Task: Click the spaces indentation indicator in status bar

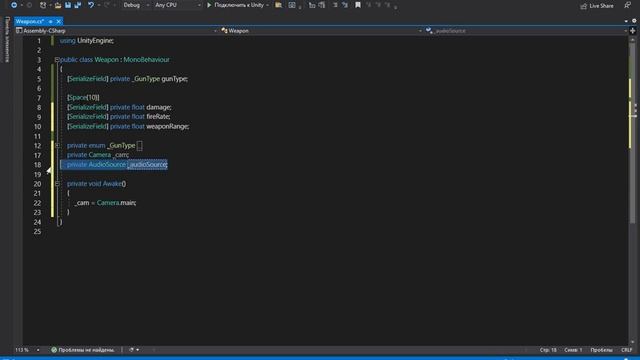Action: pos(601,350)
